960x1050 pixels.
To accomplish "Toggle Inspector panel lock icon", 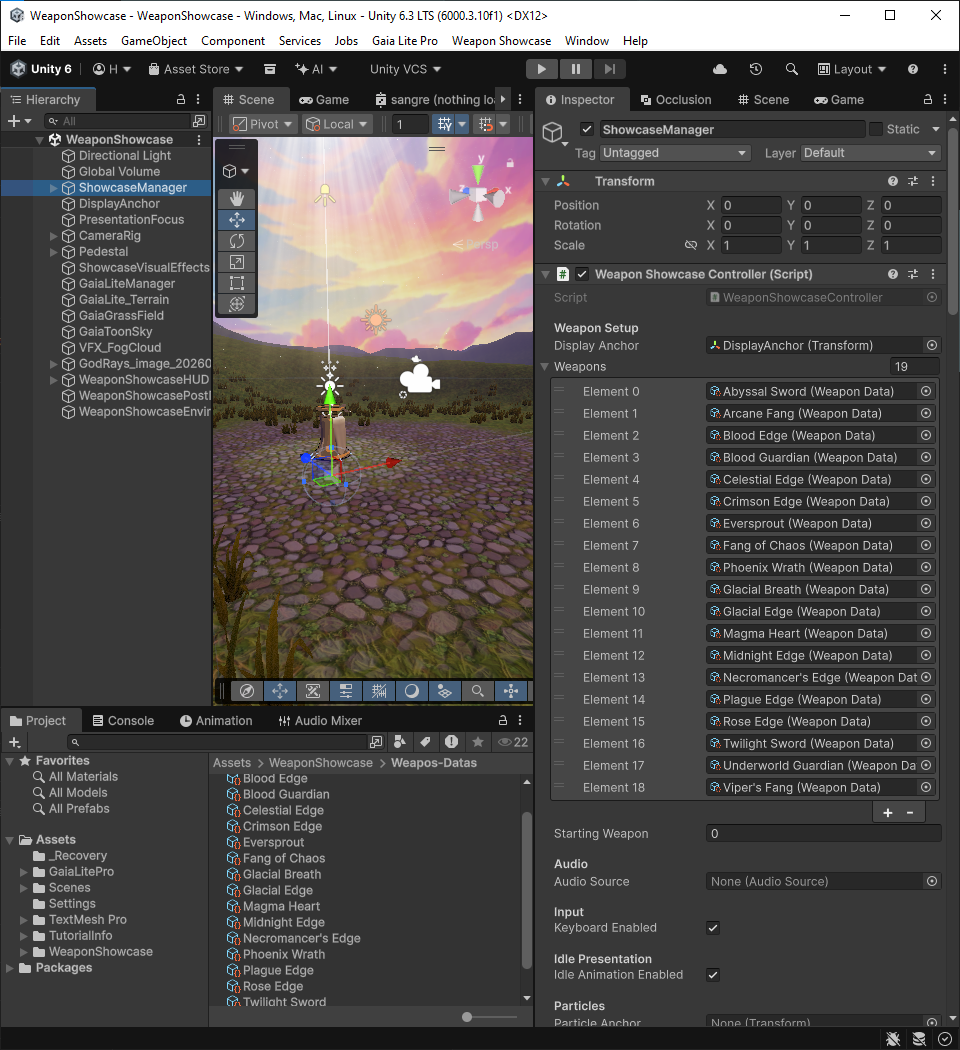I will (x=927, y=99).
